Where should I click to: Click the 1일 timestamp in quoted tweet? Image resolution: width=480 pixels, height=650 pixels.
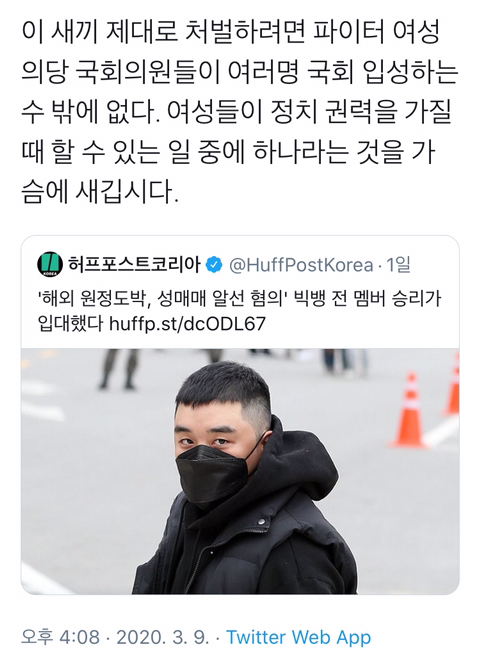[x=398, y=264]
